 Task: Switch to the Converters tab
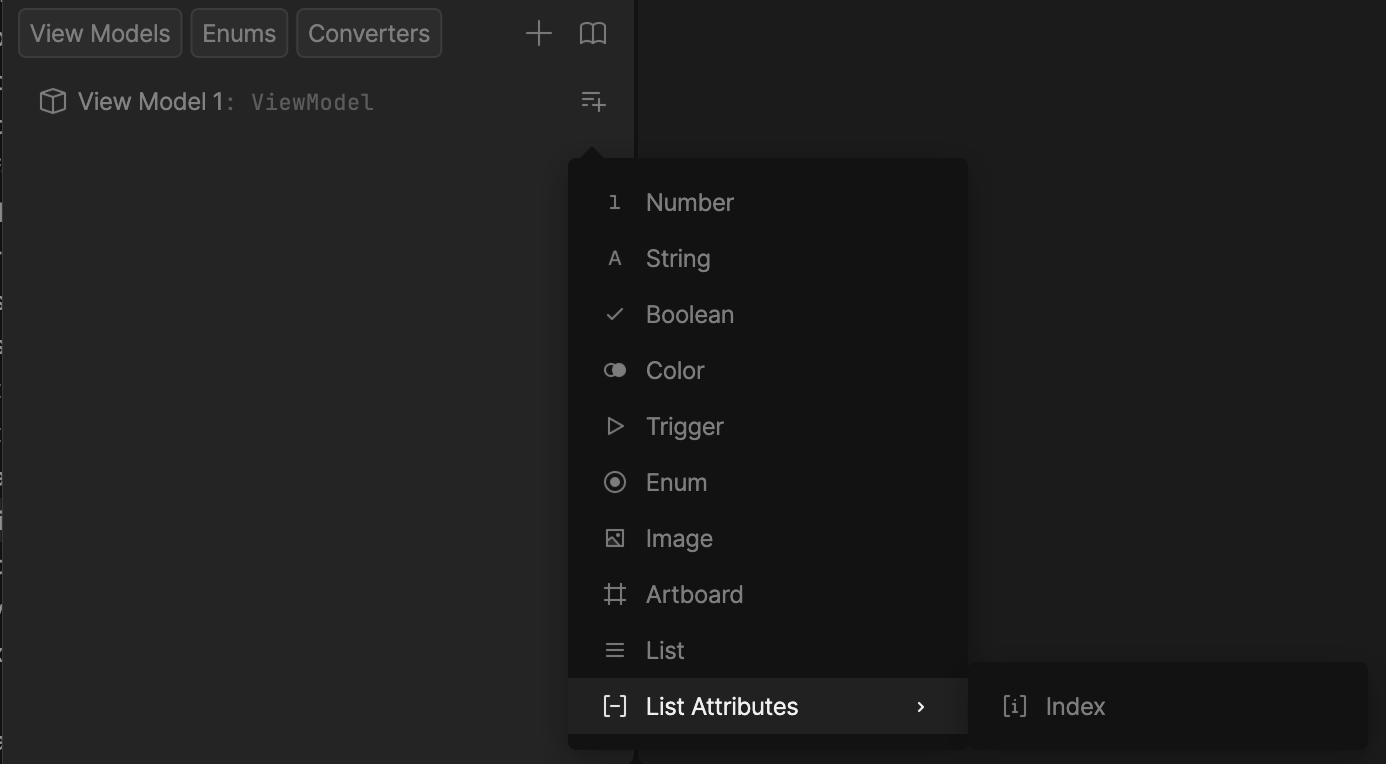[x=368, y=34]
